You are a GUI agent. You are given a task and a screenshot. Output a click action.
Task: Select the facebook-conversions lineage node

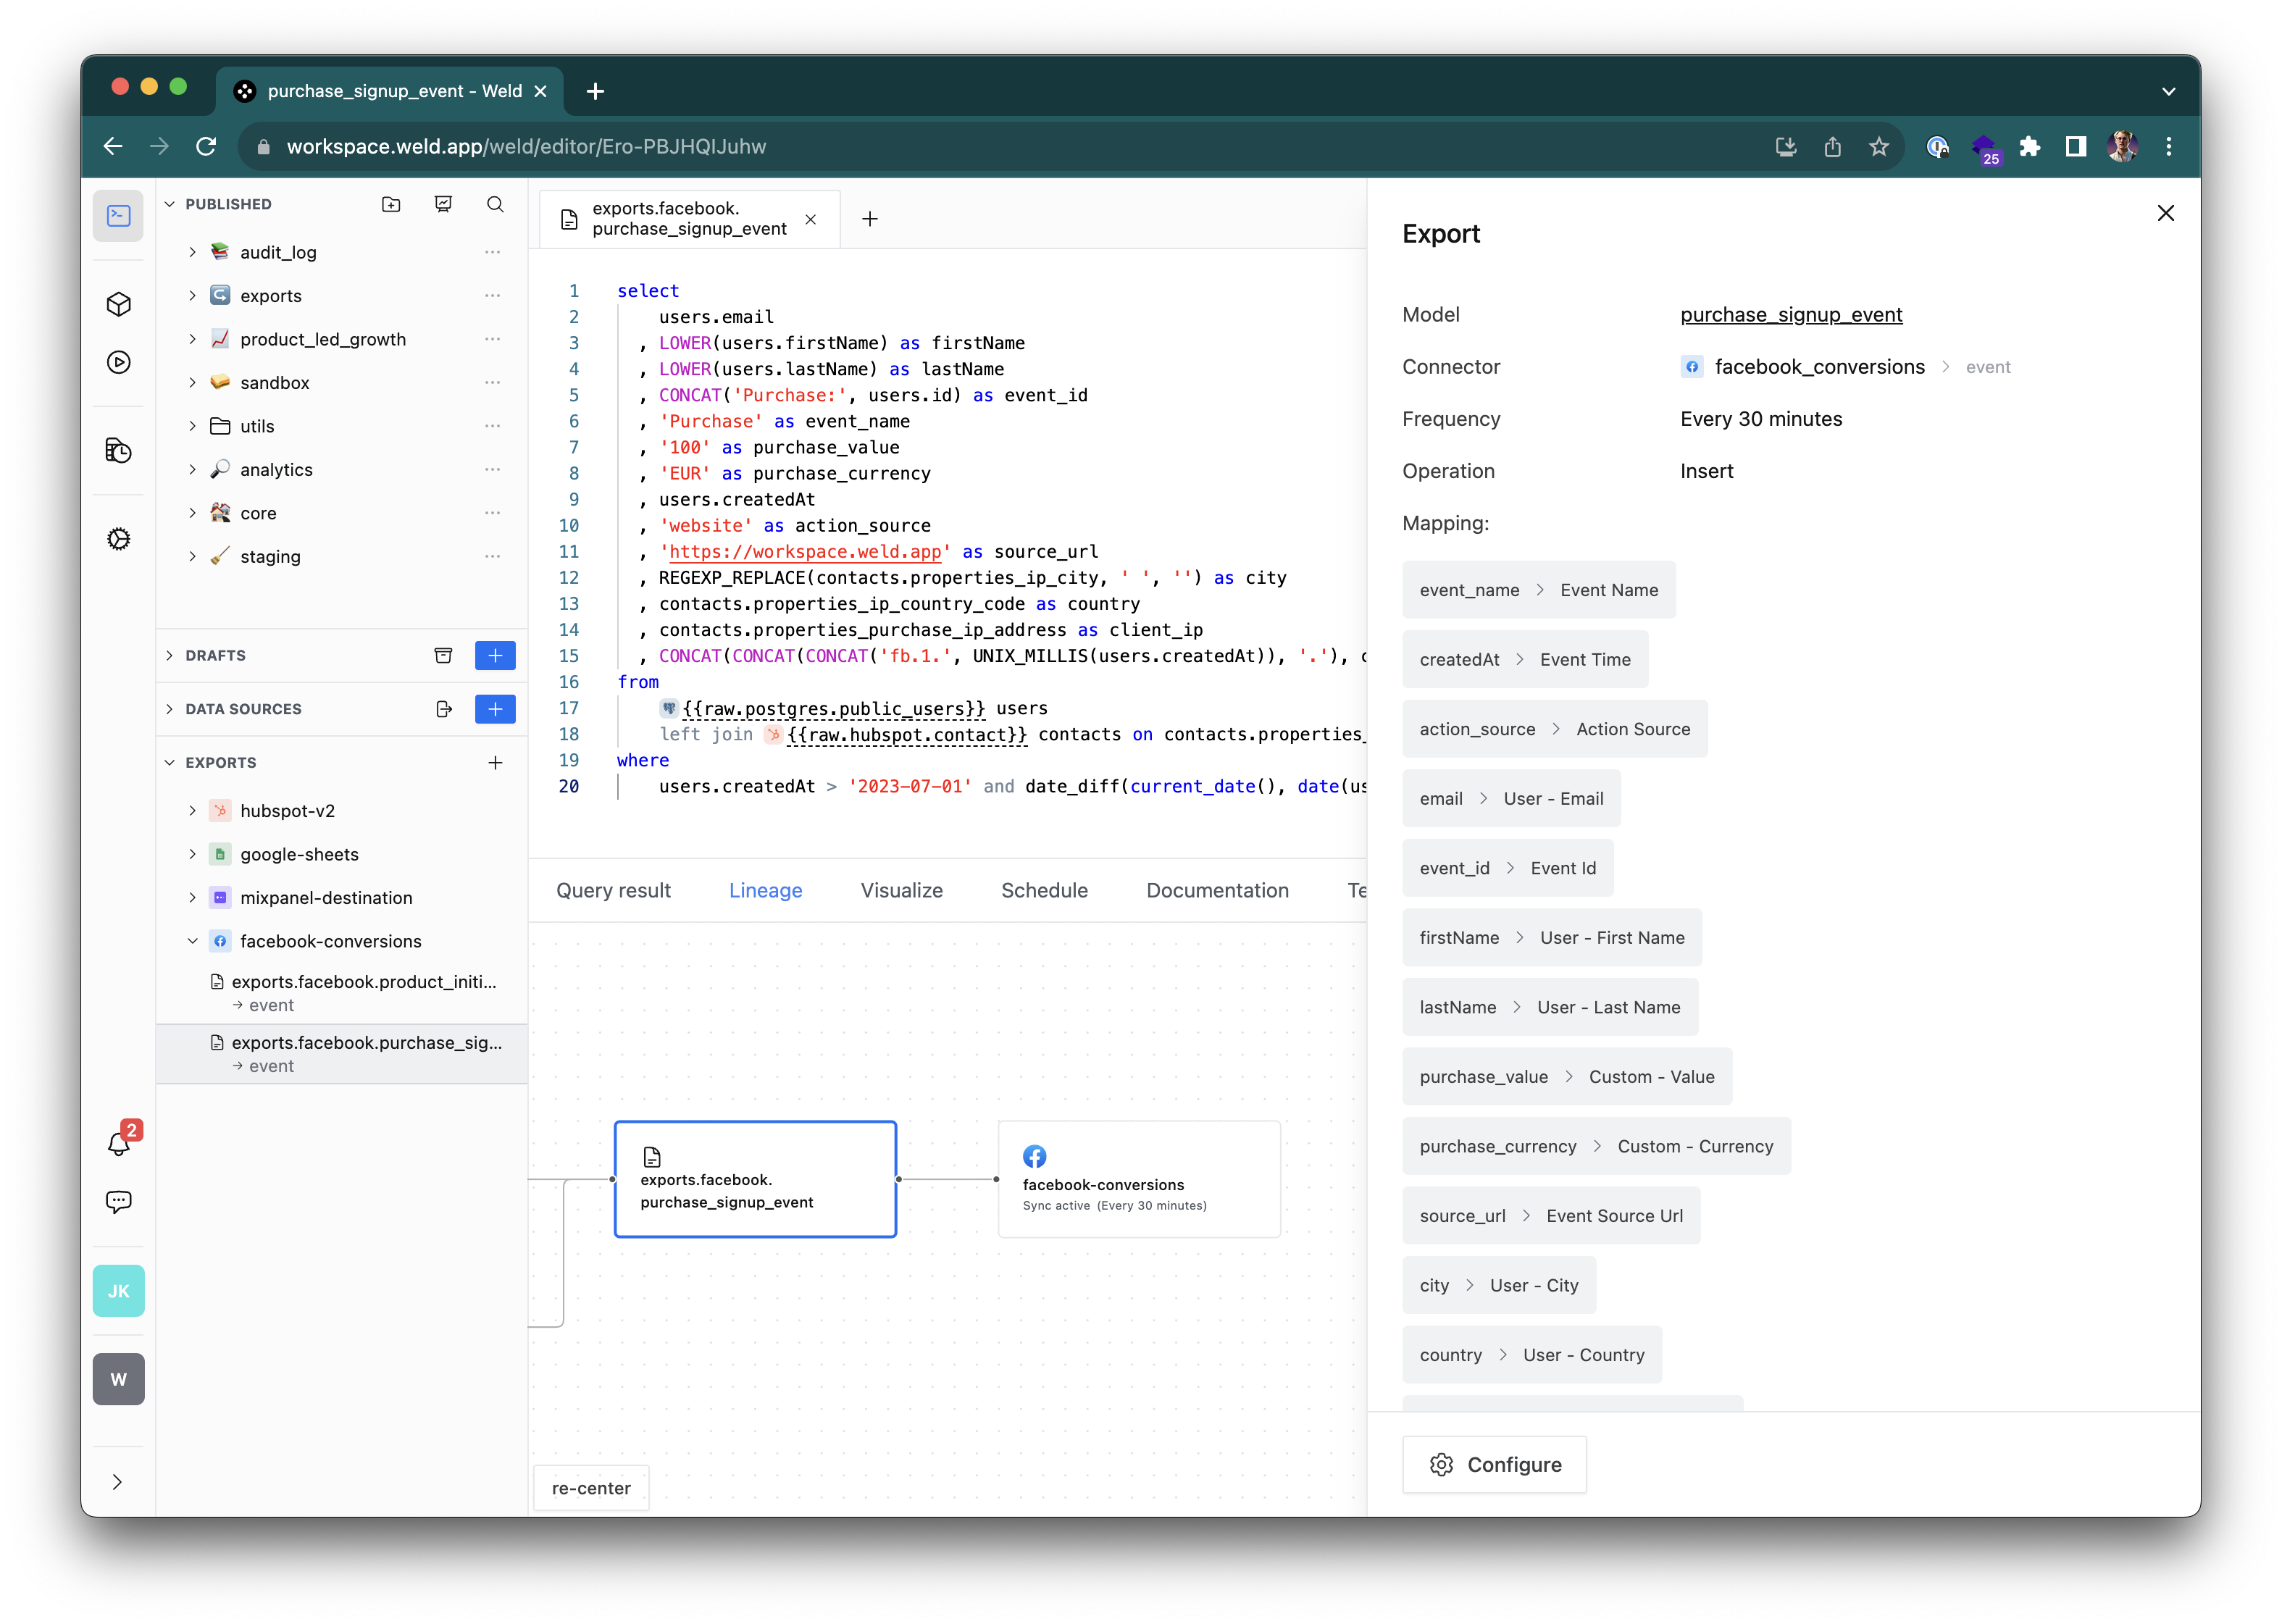1138,1179
